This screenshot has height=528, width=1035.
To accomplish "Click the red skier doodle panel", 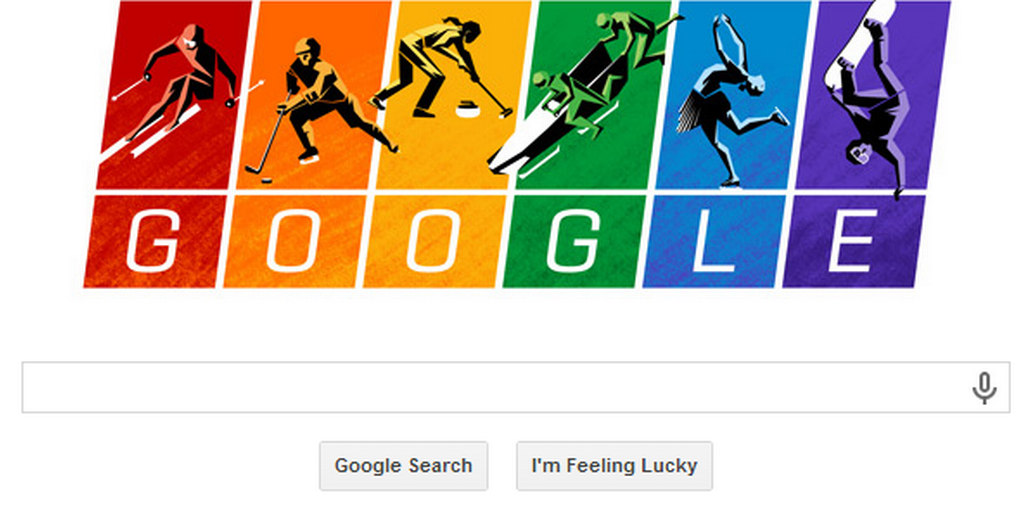I will point(174,94).
